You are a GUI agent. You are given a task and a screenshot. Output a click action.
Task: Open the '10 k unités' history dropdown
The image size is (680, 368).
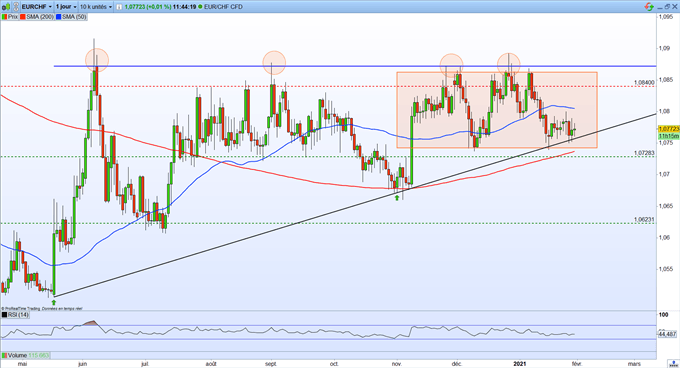coord(96,7)
